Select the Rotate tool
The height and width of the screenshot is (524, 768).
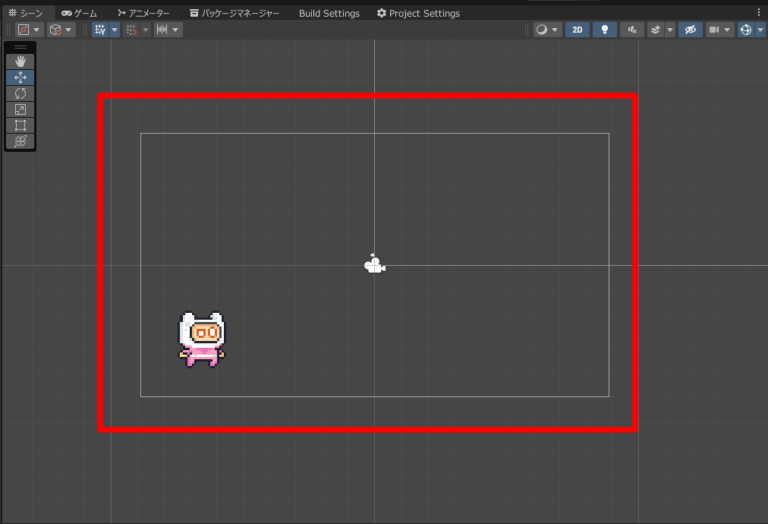click(20, 94)
